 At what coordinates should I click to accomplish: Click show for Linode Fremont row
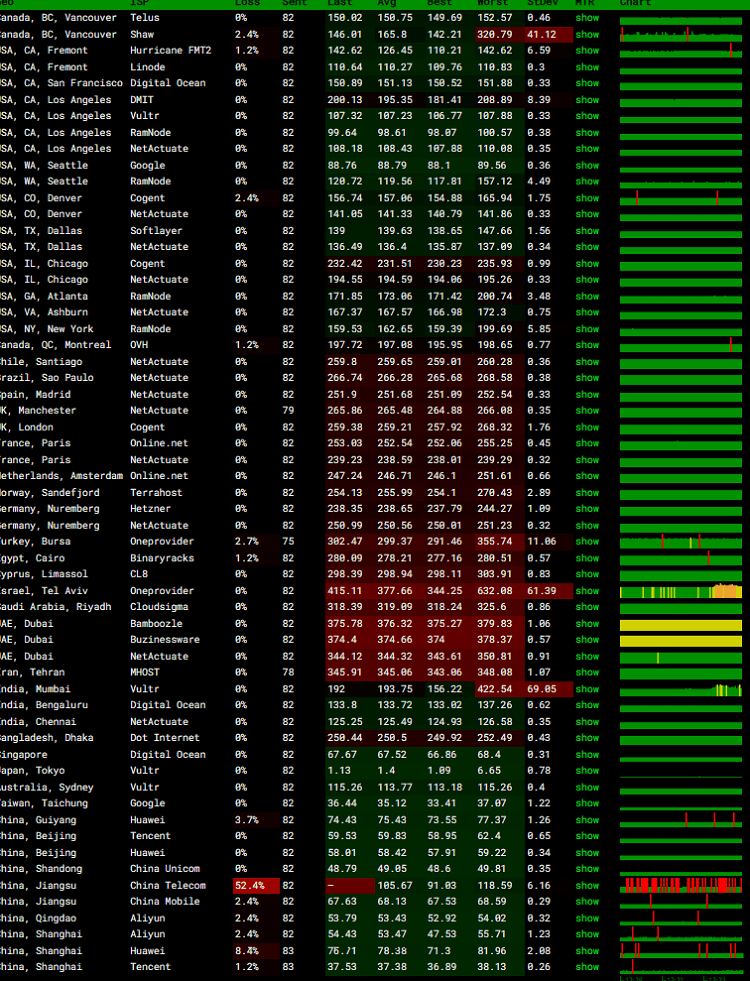coord(587,67)
